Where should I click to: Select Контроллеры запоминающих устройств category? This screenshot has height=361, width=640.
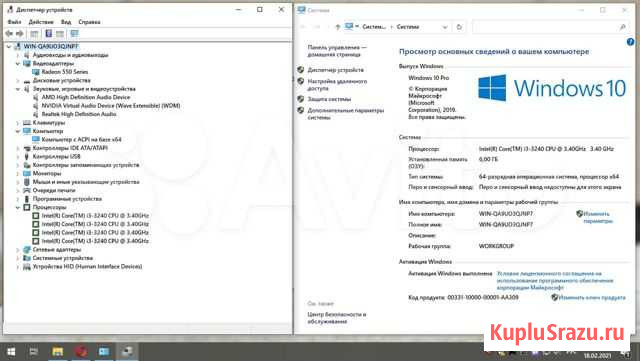click(86, 165)
